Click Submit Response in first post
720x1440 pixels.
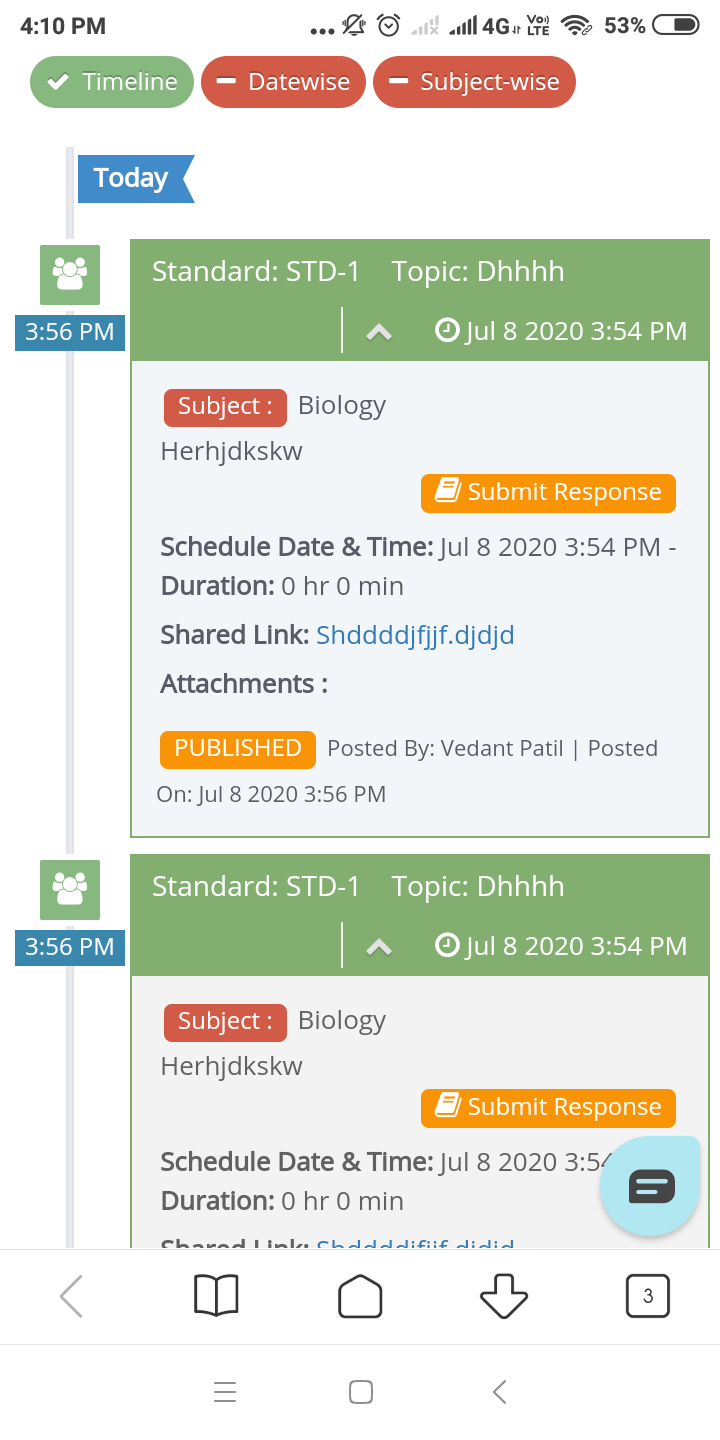point(548,493)
